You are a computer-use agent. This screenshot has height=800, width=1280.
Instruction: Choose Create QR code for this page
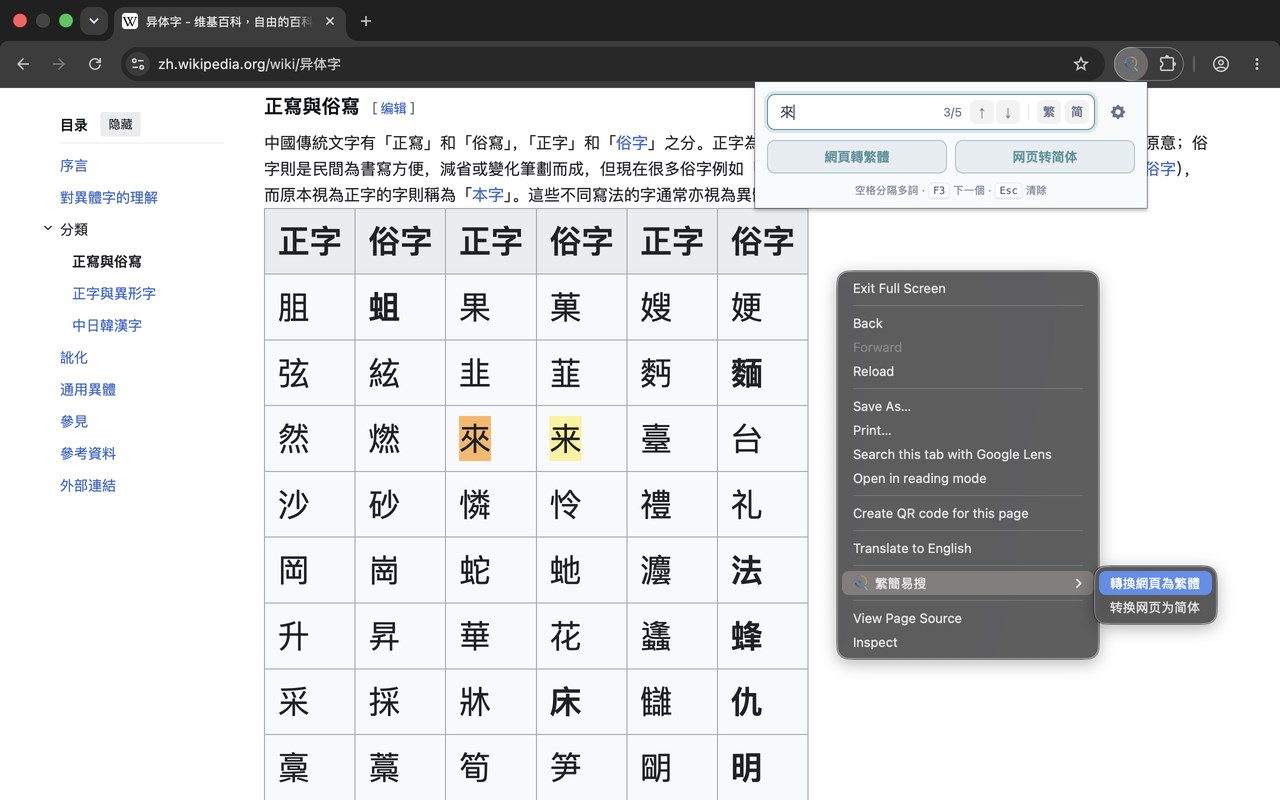coord(968,513)
